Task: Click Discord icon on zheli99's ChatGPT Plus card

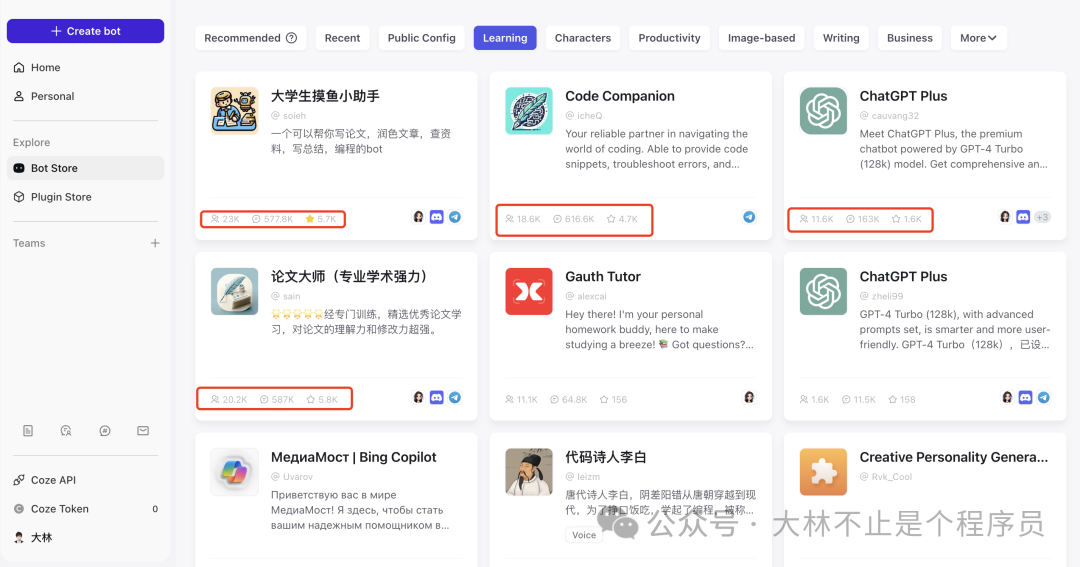Action: click(1026, 398)
